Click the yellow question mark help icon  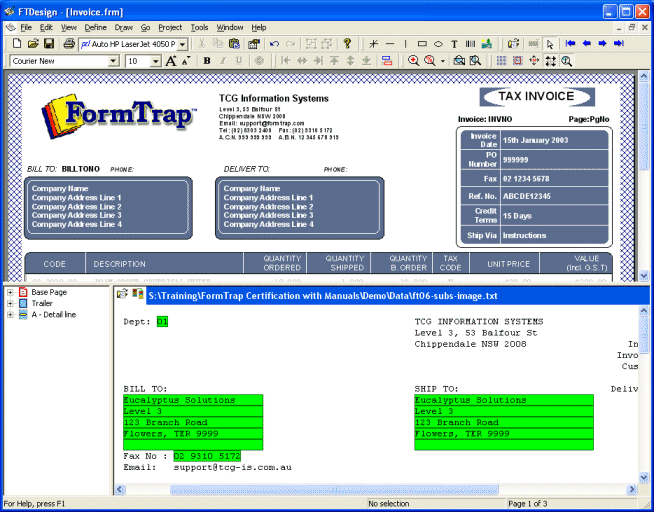[x=347, y=43]
